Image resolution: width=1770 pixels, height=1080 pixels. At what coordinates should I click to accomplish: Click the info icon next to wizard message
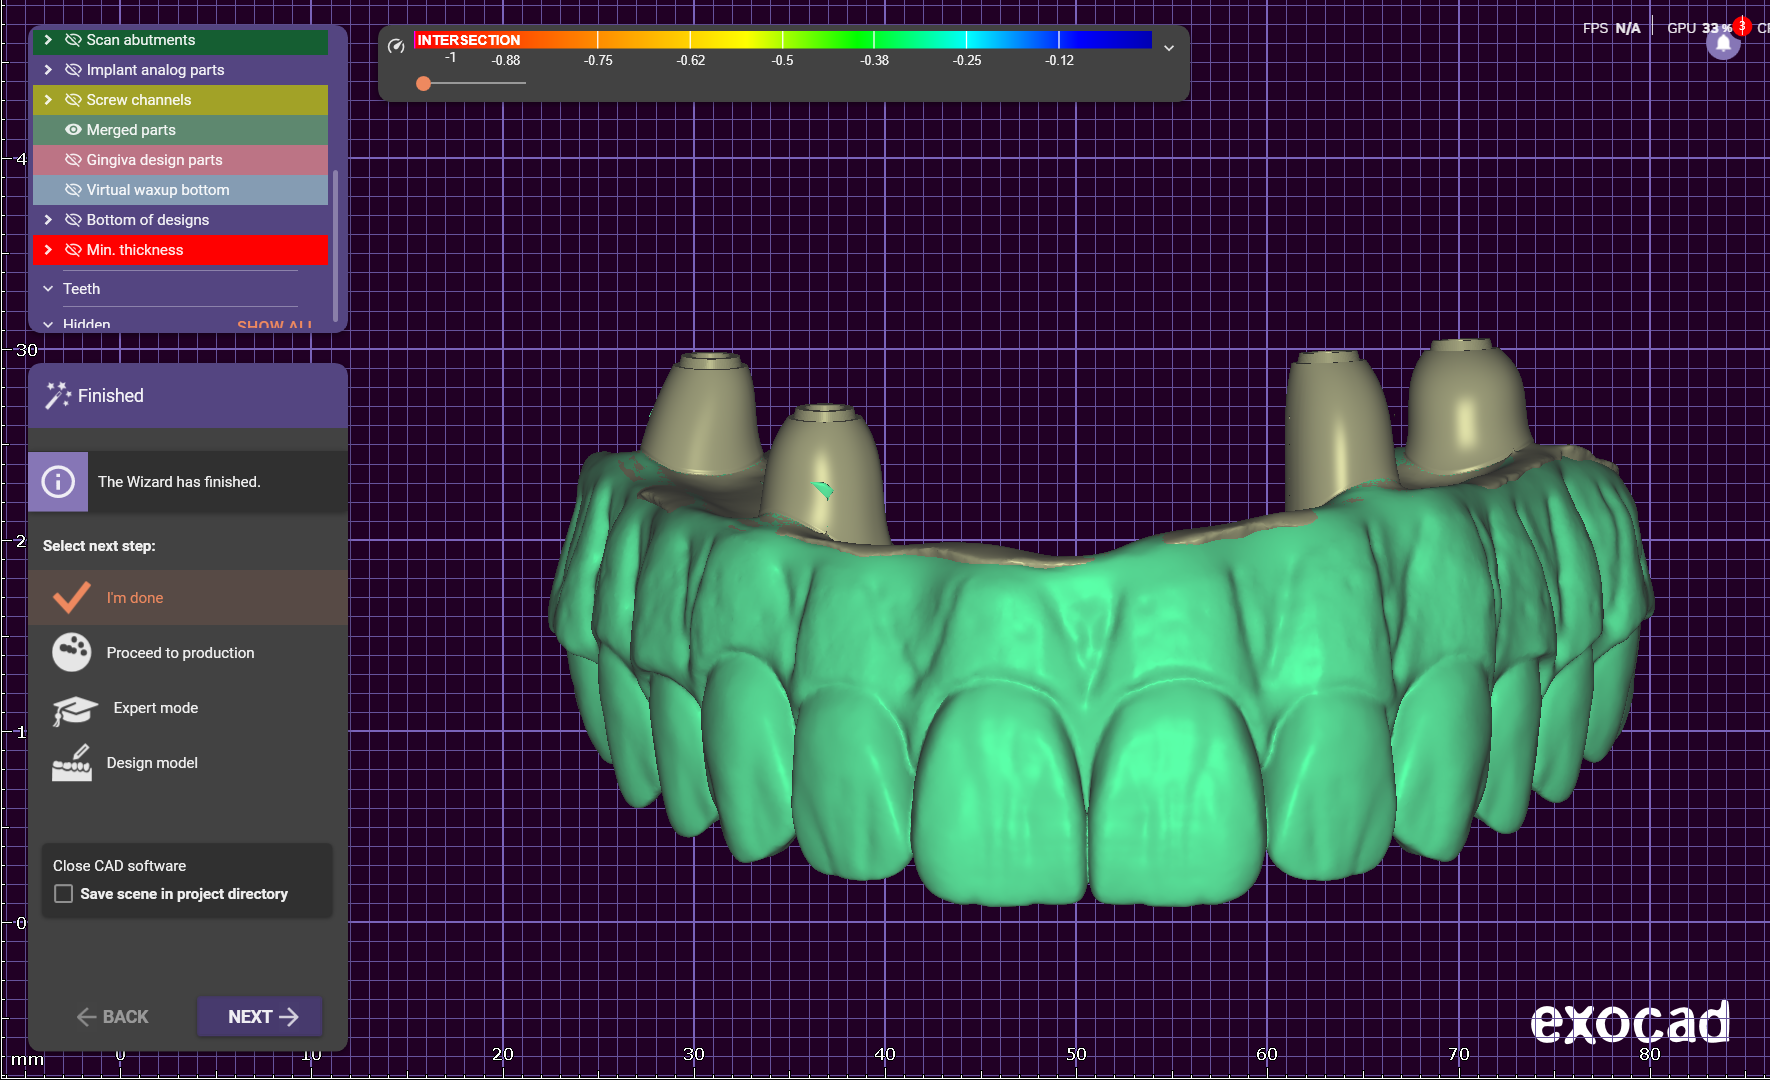click(58, 482)
